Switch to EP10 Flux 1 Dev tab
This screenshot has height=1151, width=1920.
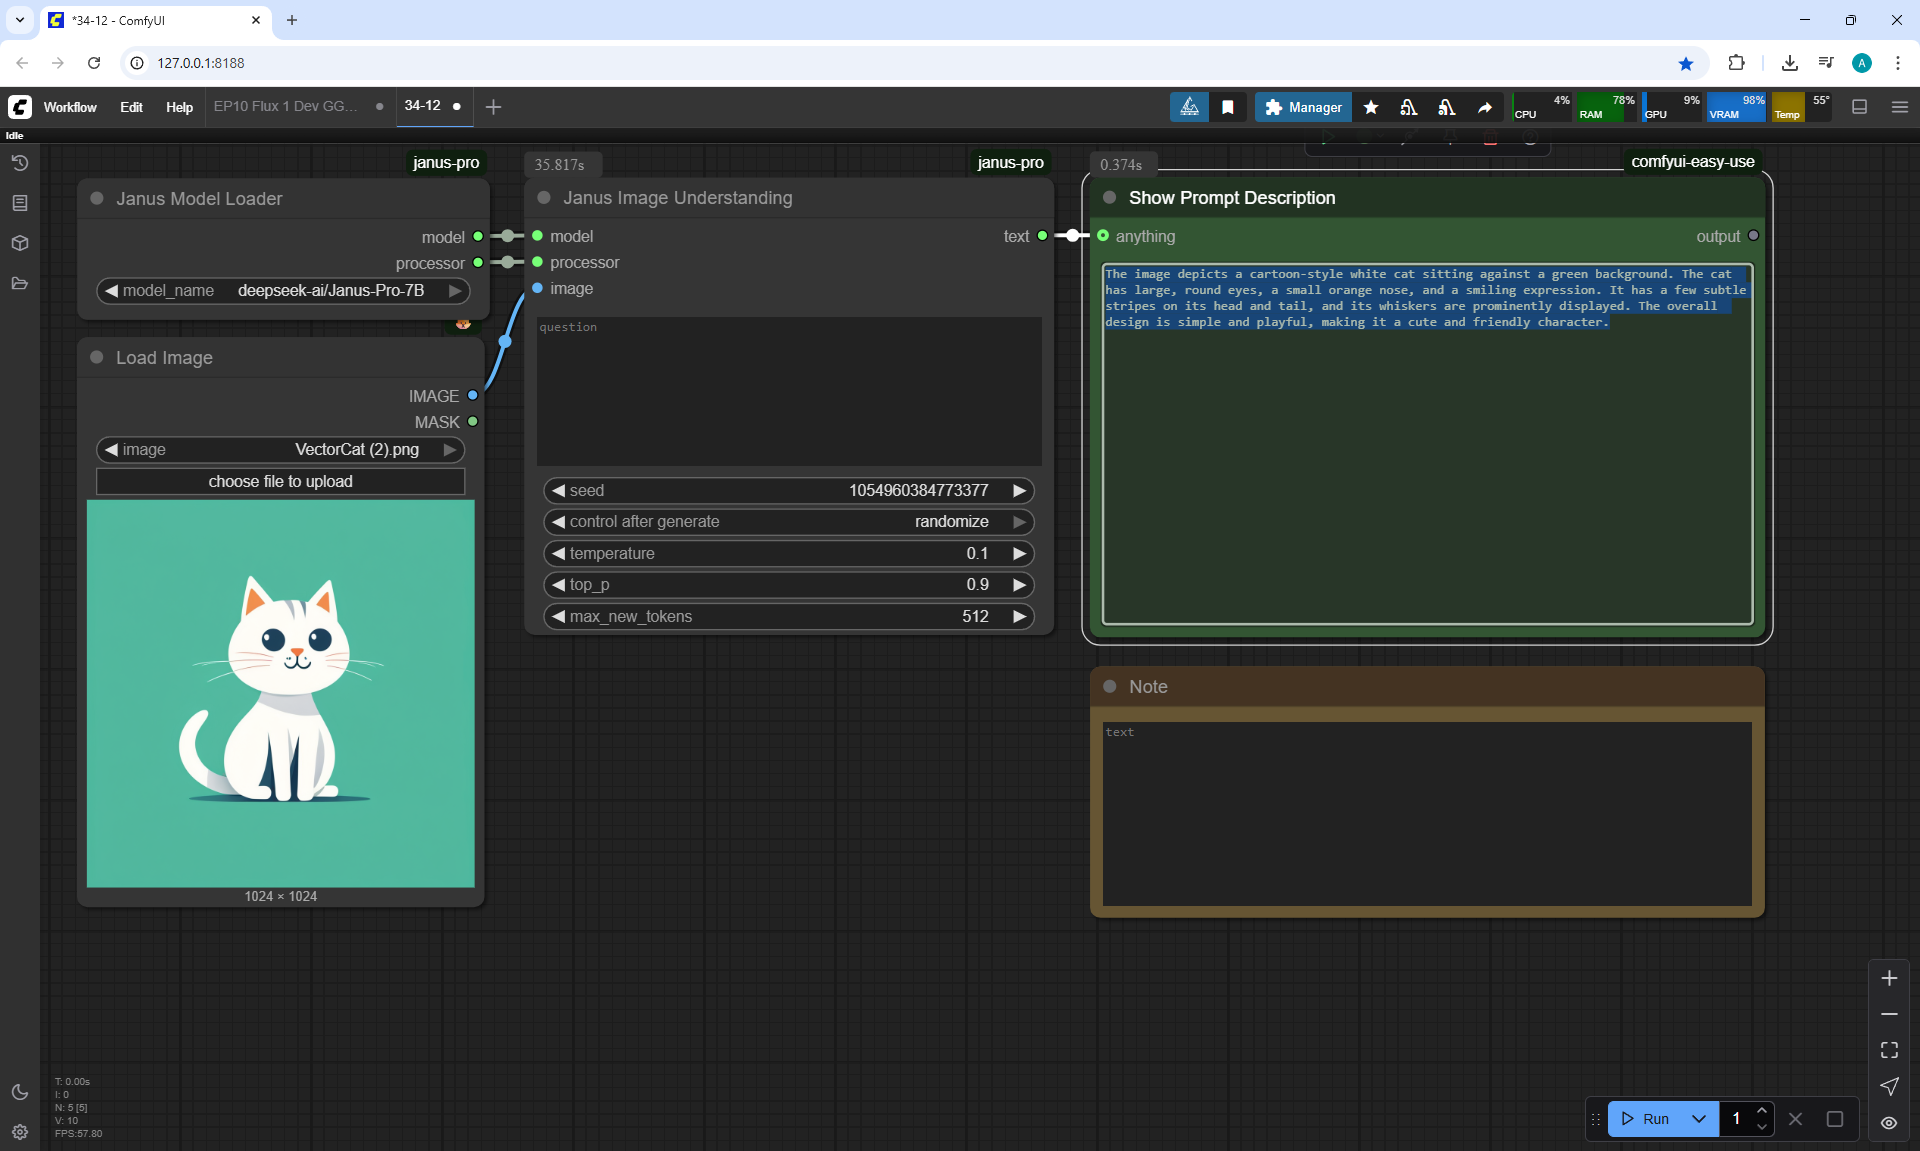click(285, 106)
